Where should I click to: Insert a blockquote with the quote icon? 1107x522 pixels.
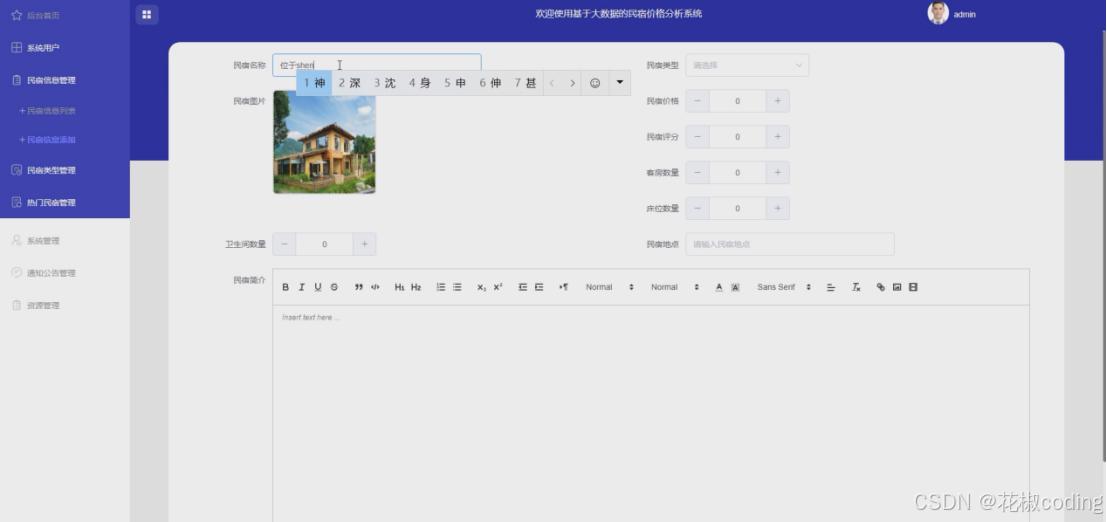[x=359, y=287]
